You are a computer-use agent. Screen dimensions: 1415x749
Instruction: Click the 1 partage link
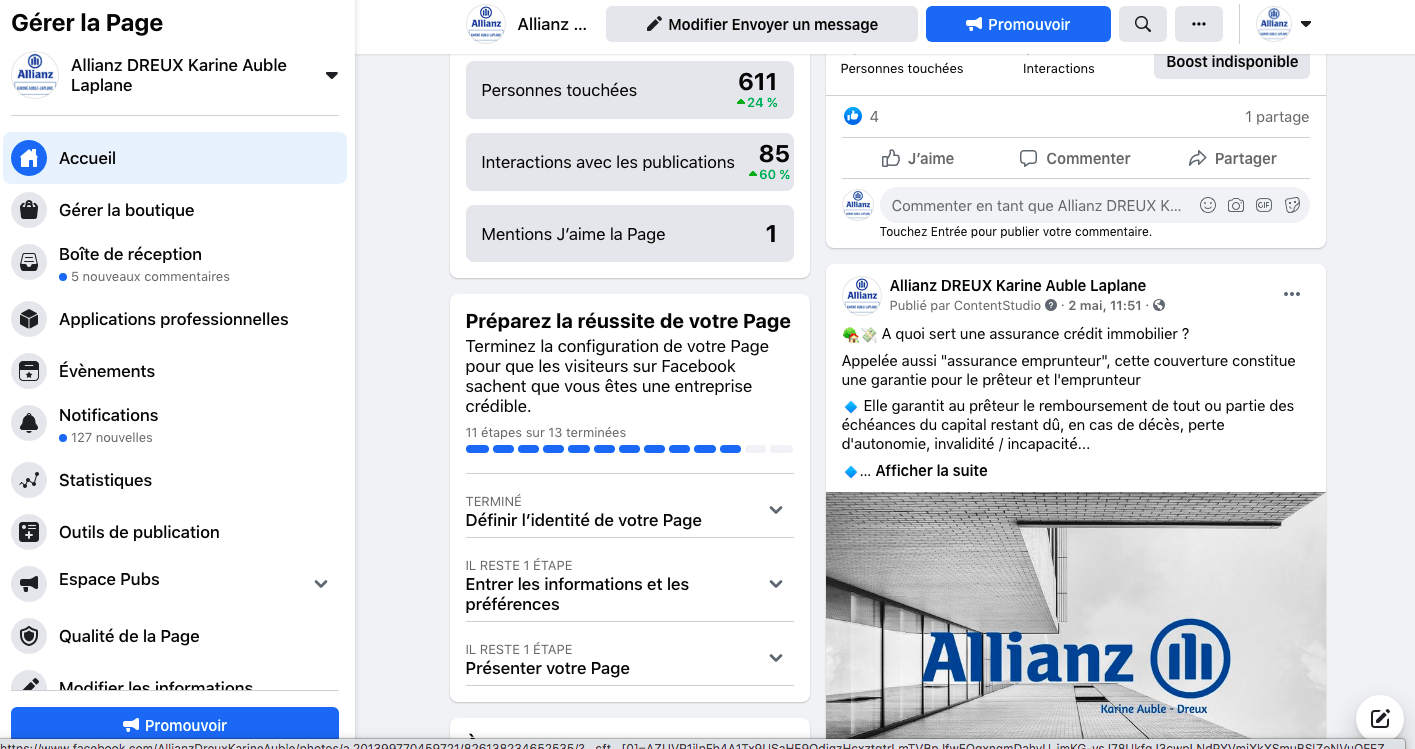point(1277,116)
